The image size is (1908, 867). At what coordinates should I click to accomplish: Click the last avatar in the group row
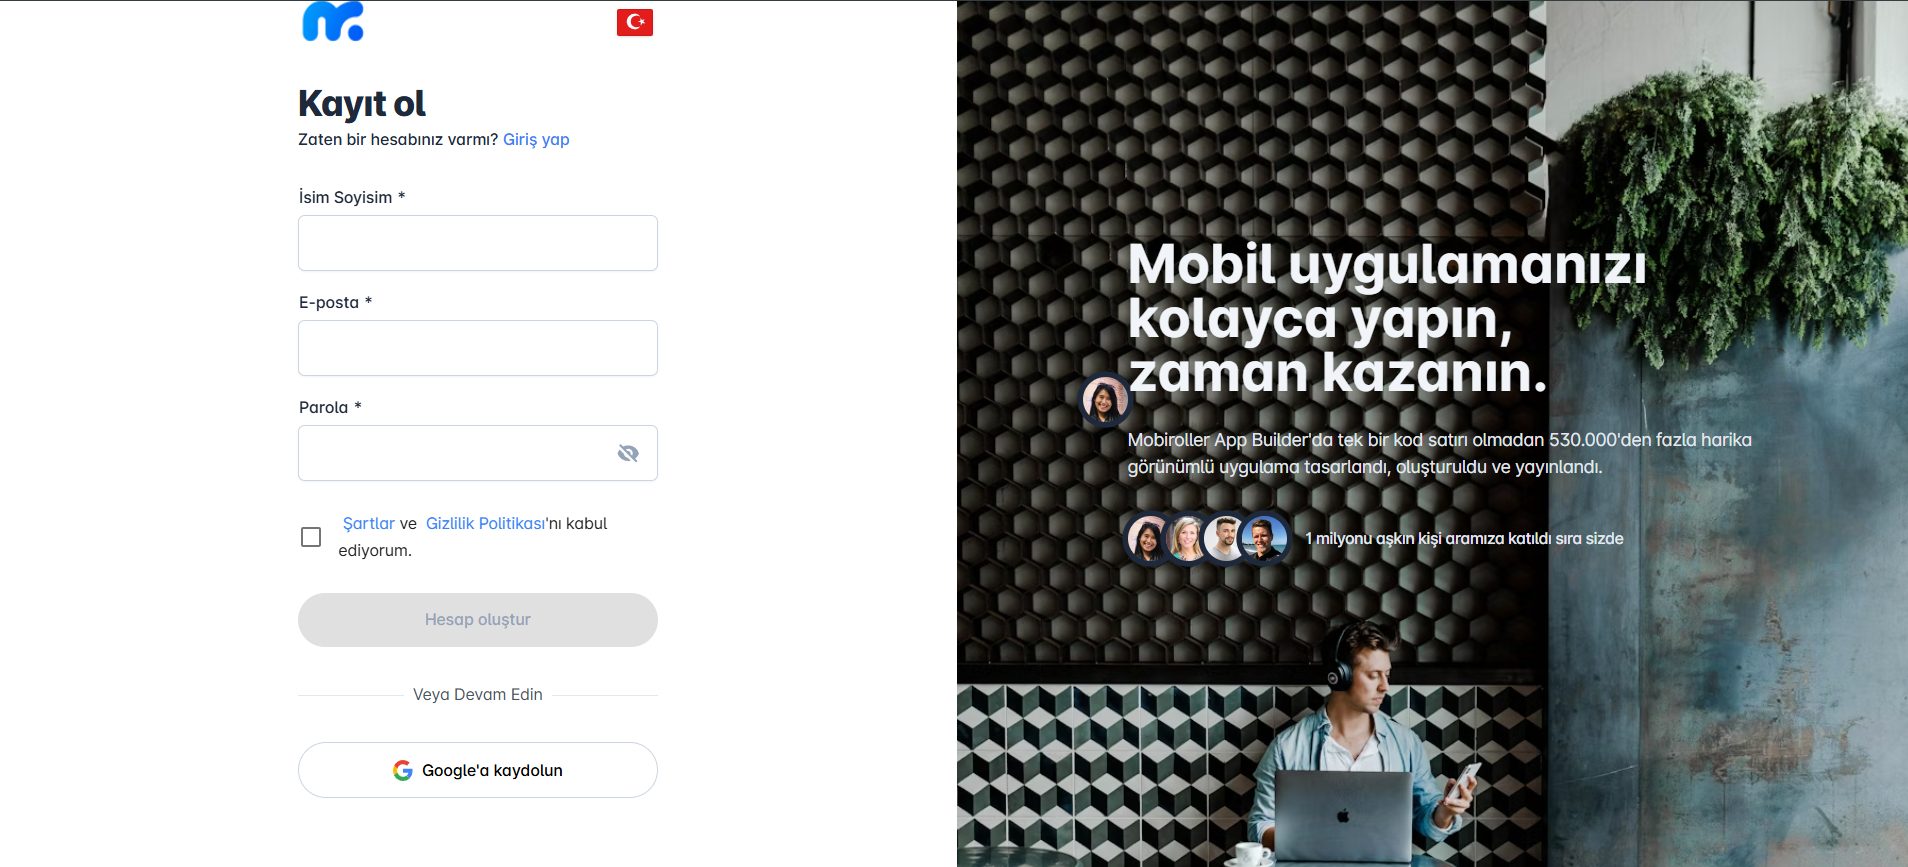tap(1264, 539)
